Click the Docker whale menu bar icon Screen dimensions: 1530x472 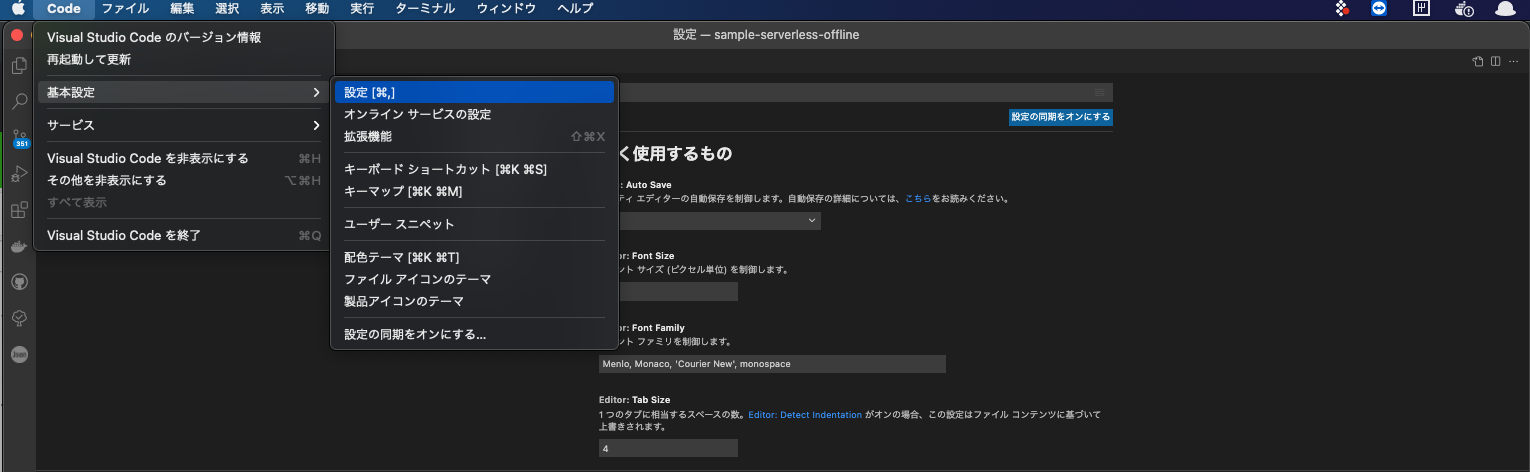1463,8
